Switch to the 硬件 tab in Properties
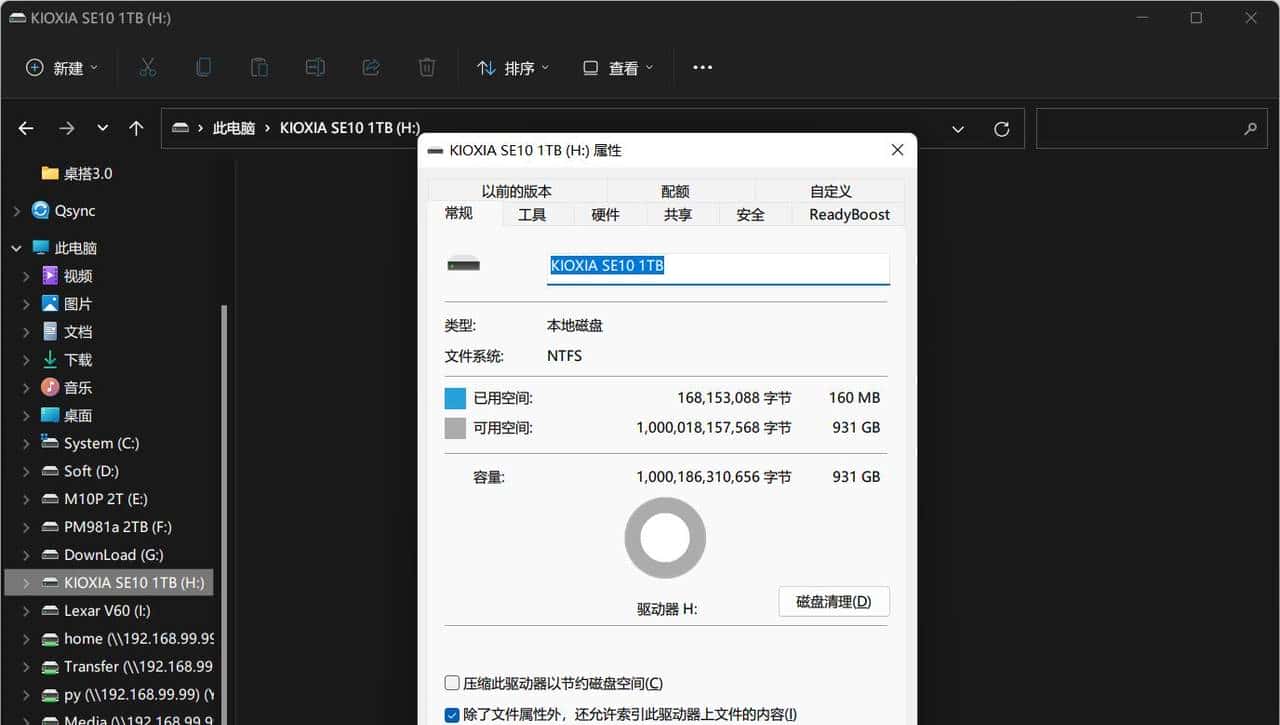The image size is (1280, 725). point(606,214)
